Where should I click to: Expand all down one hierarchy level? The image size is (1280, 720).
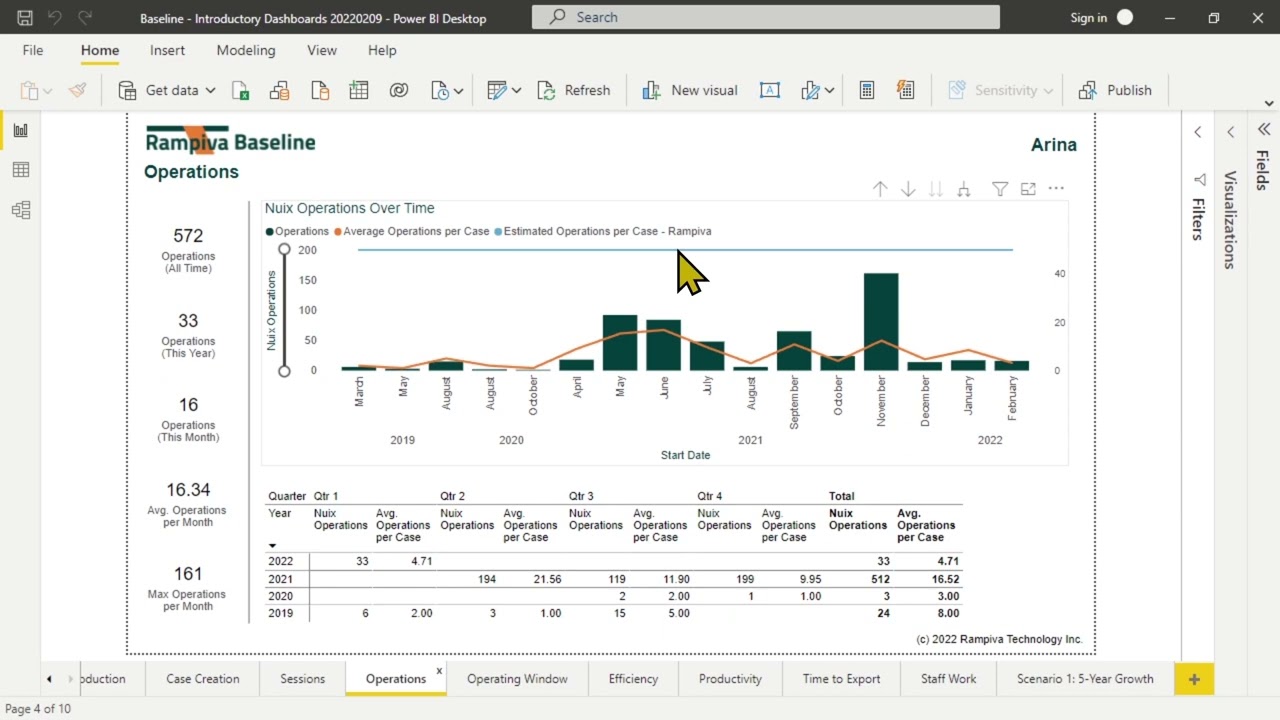[x=964, y=189]
